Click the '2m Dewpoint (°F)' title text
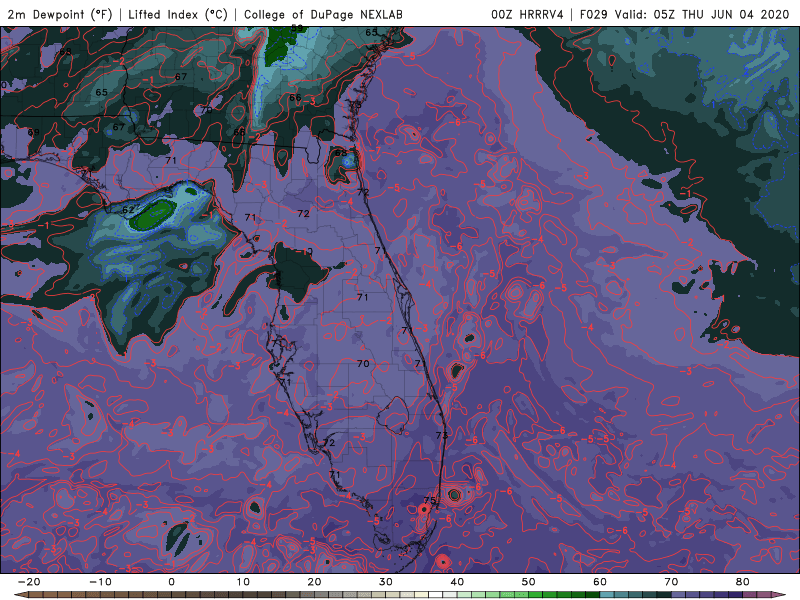This screenshot has width=800, height=600. 60,14
